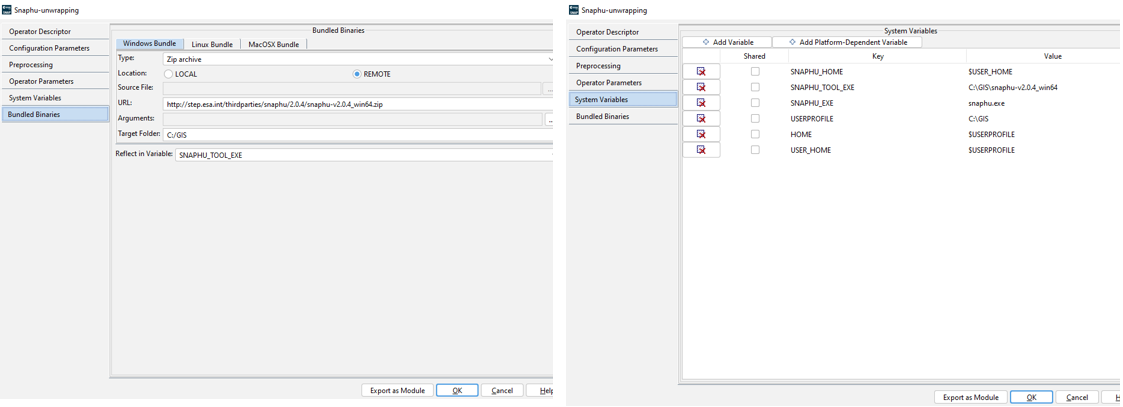The image size is (1123, 407).
Task: Toggle Shared checkbox for SNAPHU_HOME
Action: (x=755, y=72)
